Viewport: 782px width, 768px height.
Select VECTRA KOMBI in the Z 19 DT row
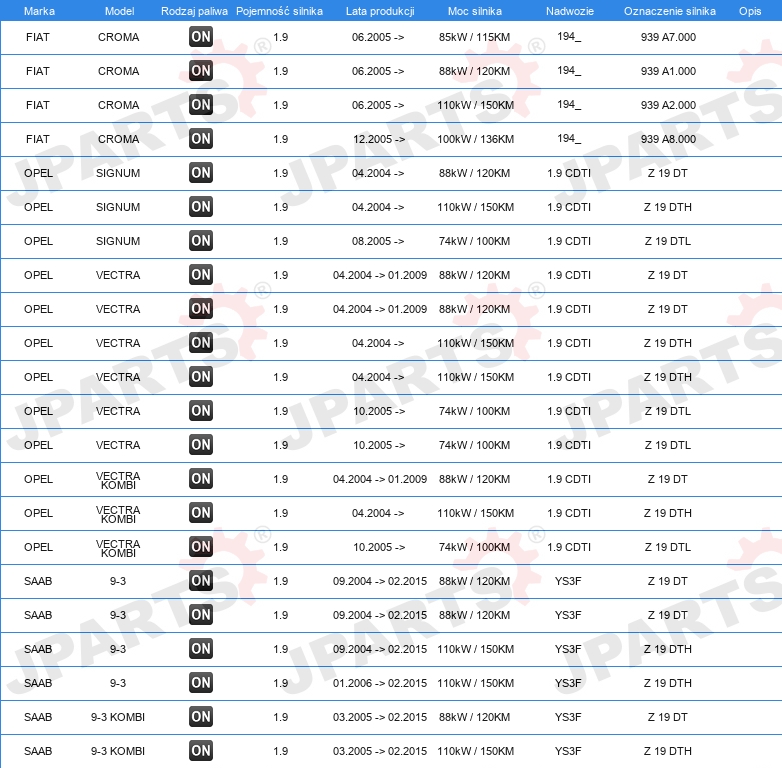click(118, 480)
